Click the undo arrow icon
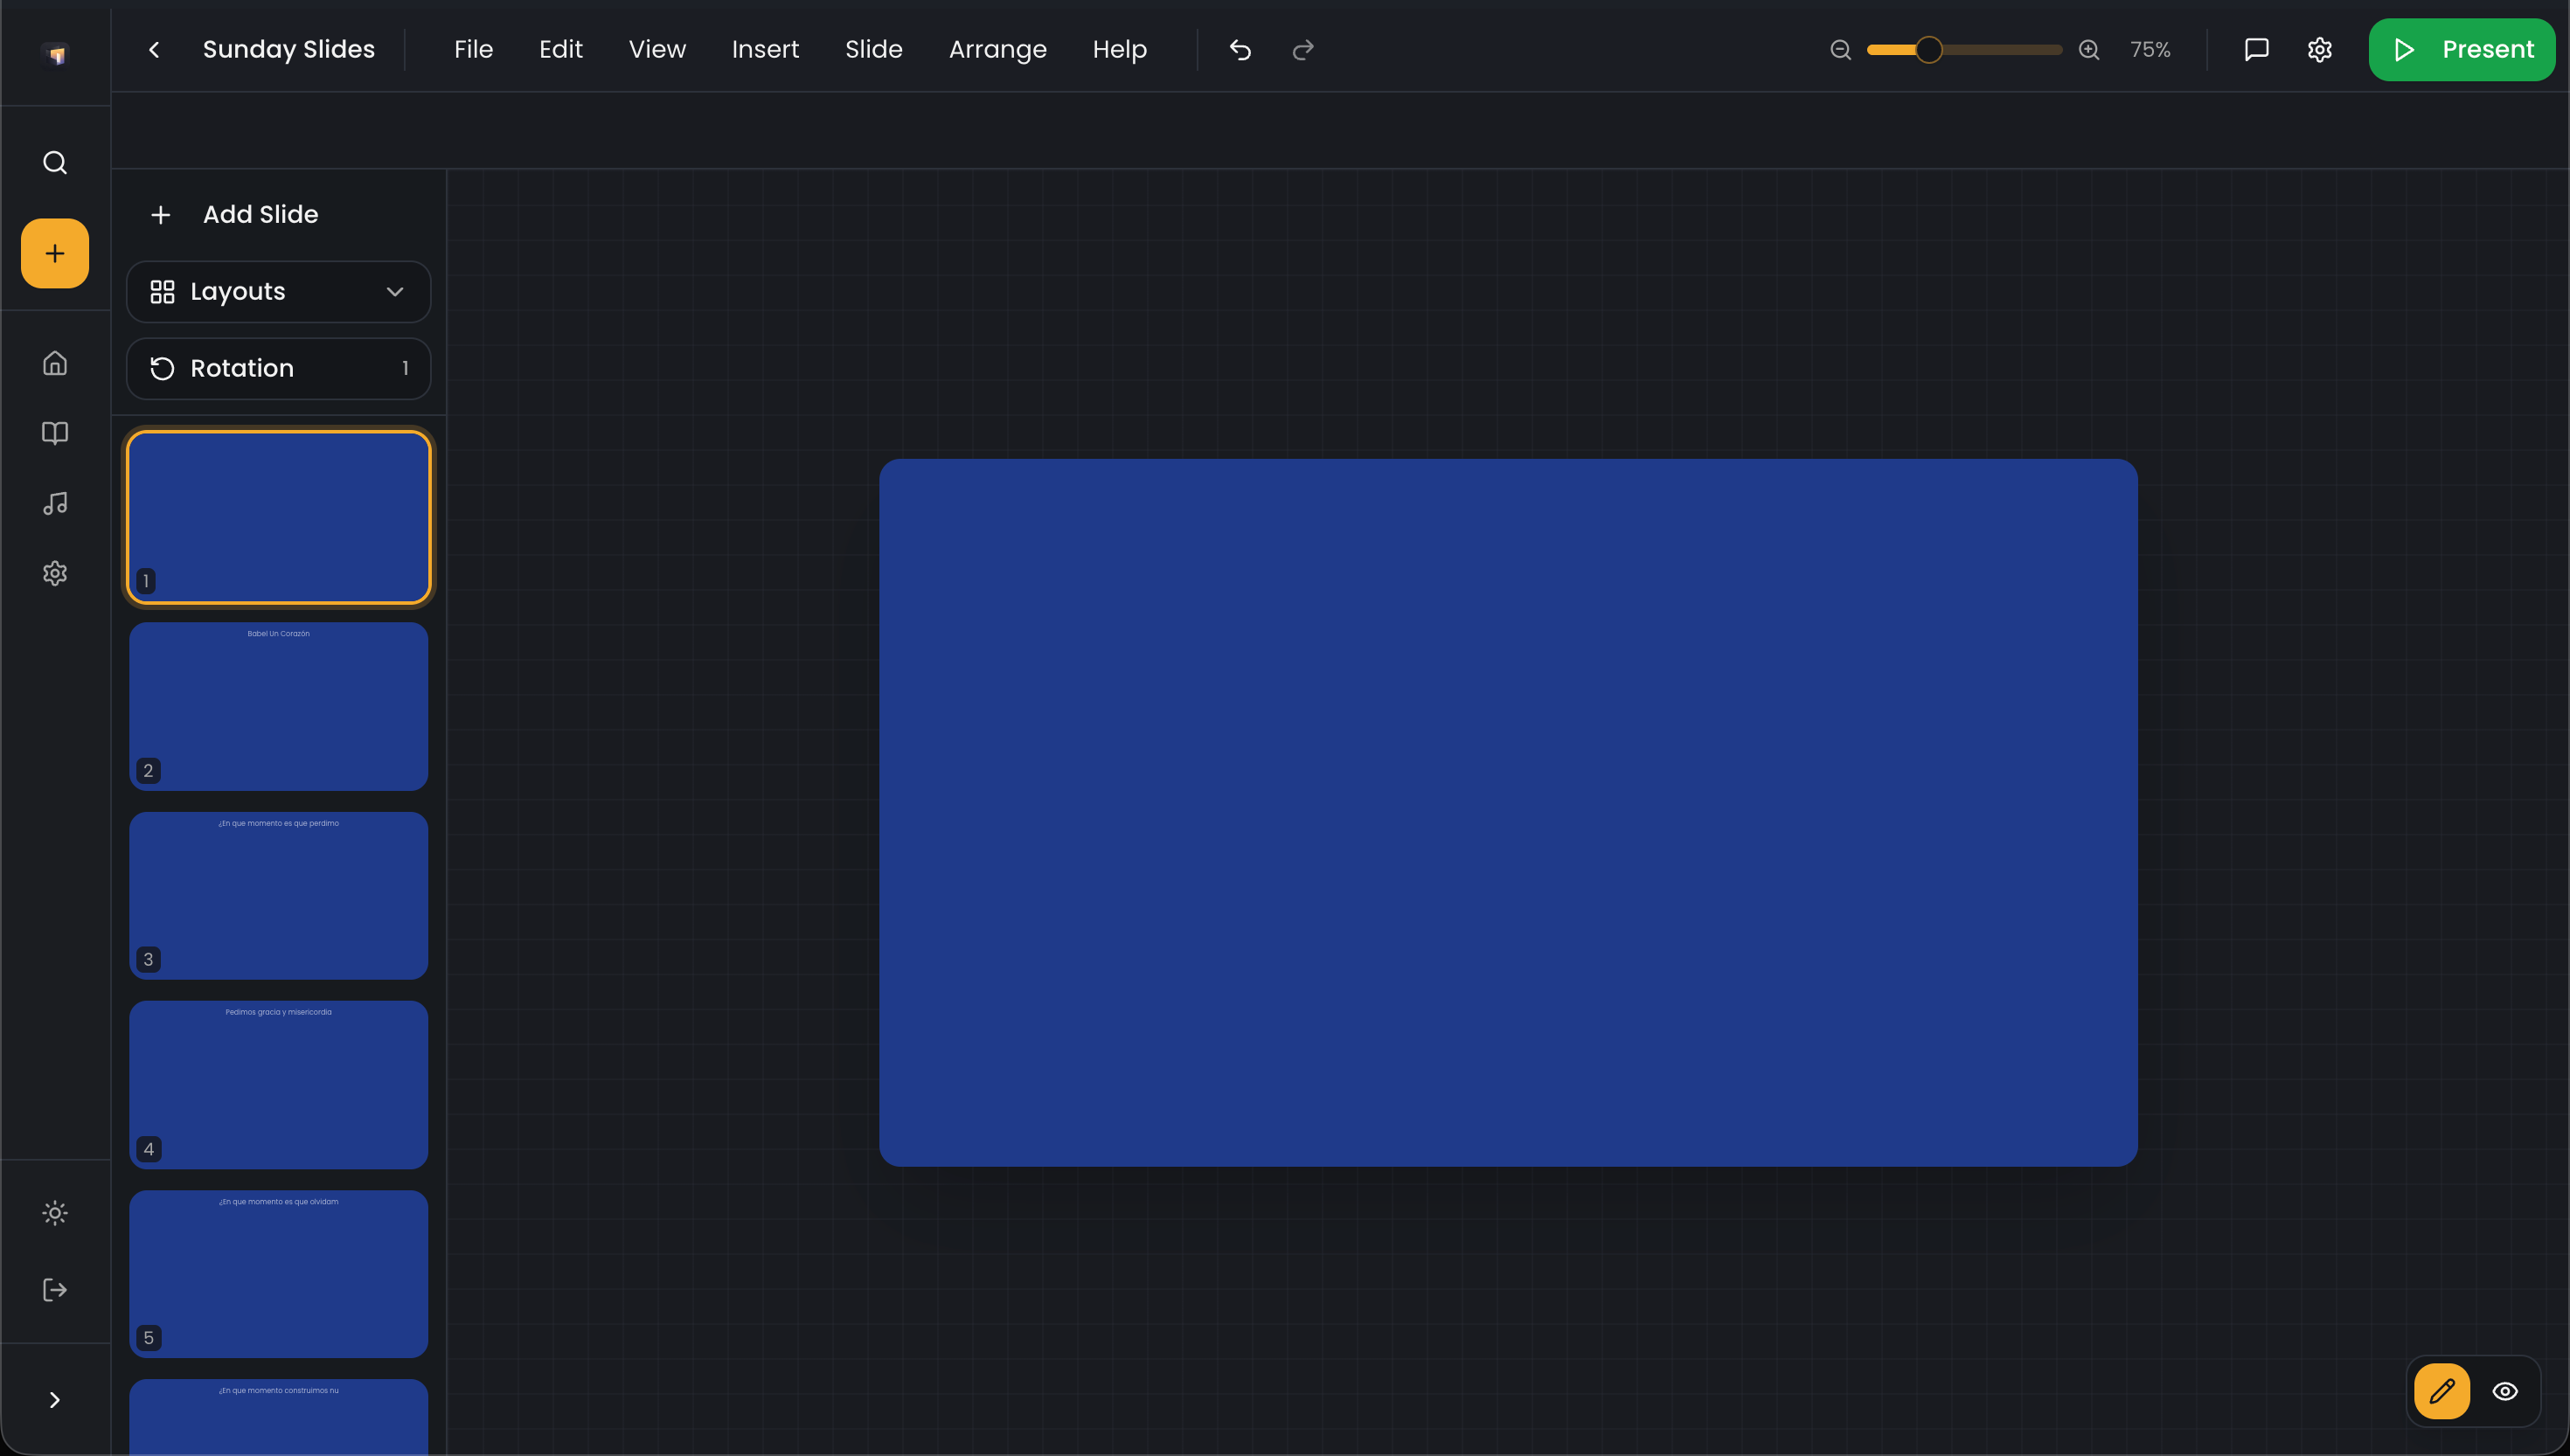Screen dimensions: 2570x1456 click(x=1240, y=50)
